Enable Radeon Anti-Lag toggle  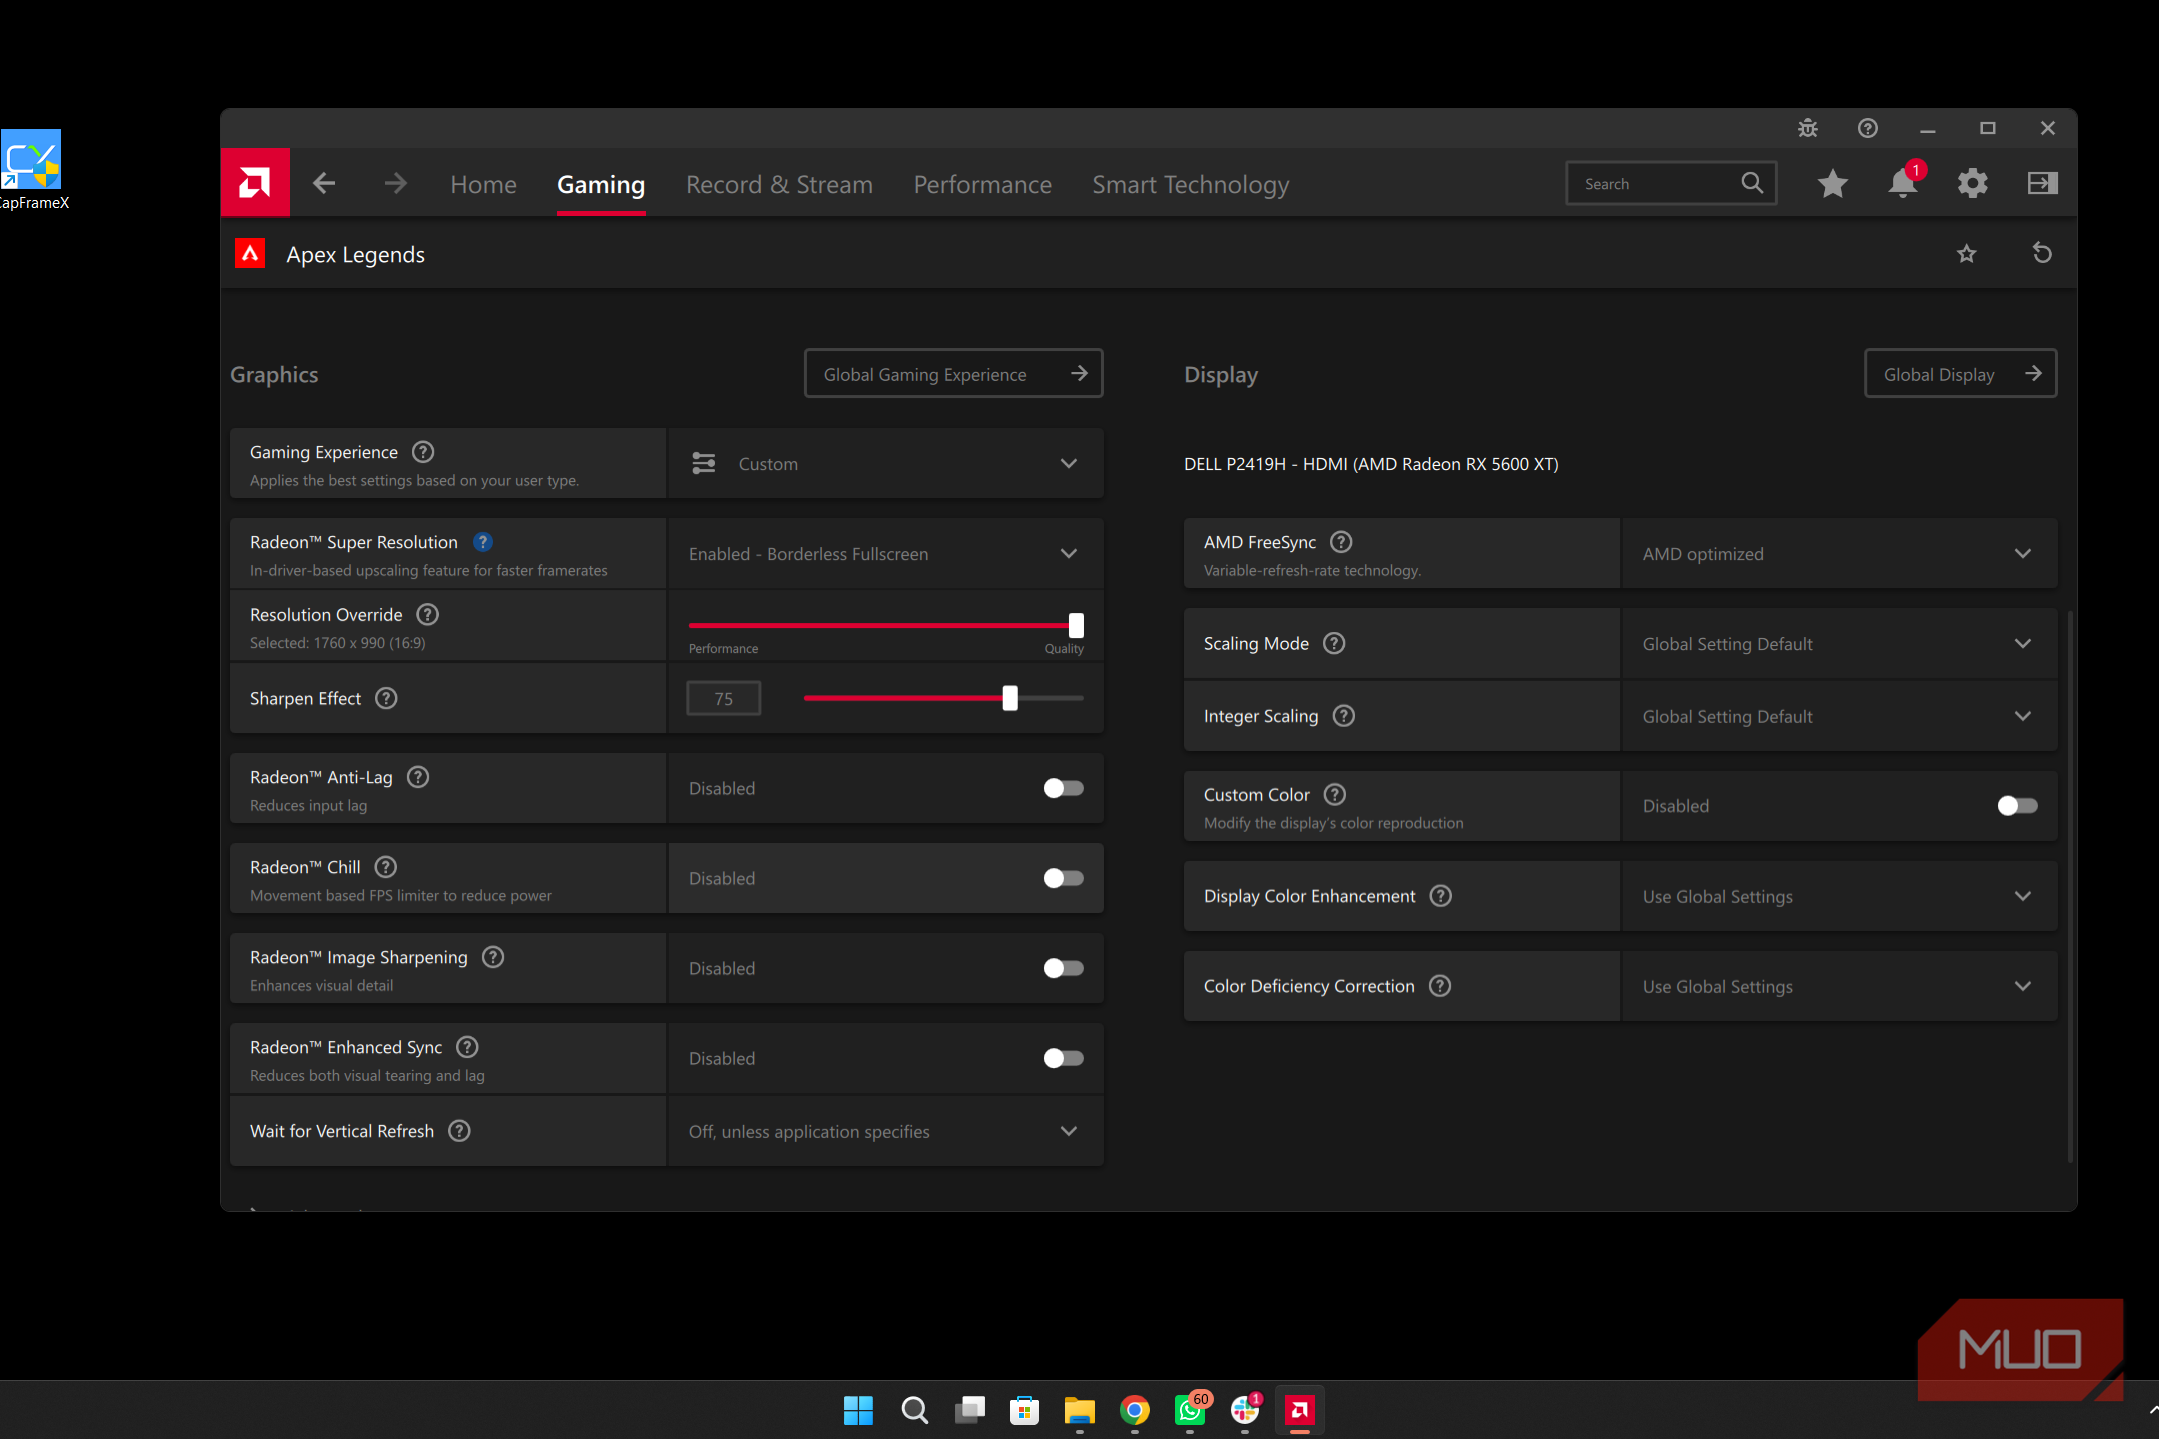[x=1063, y=788]
